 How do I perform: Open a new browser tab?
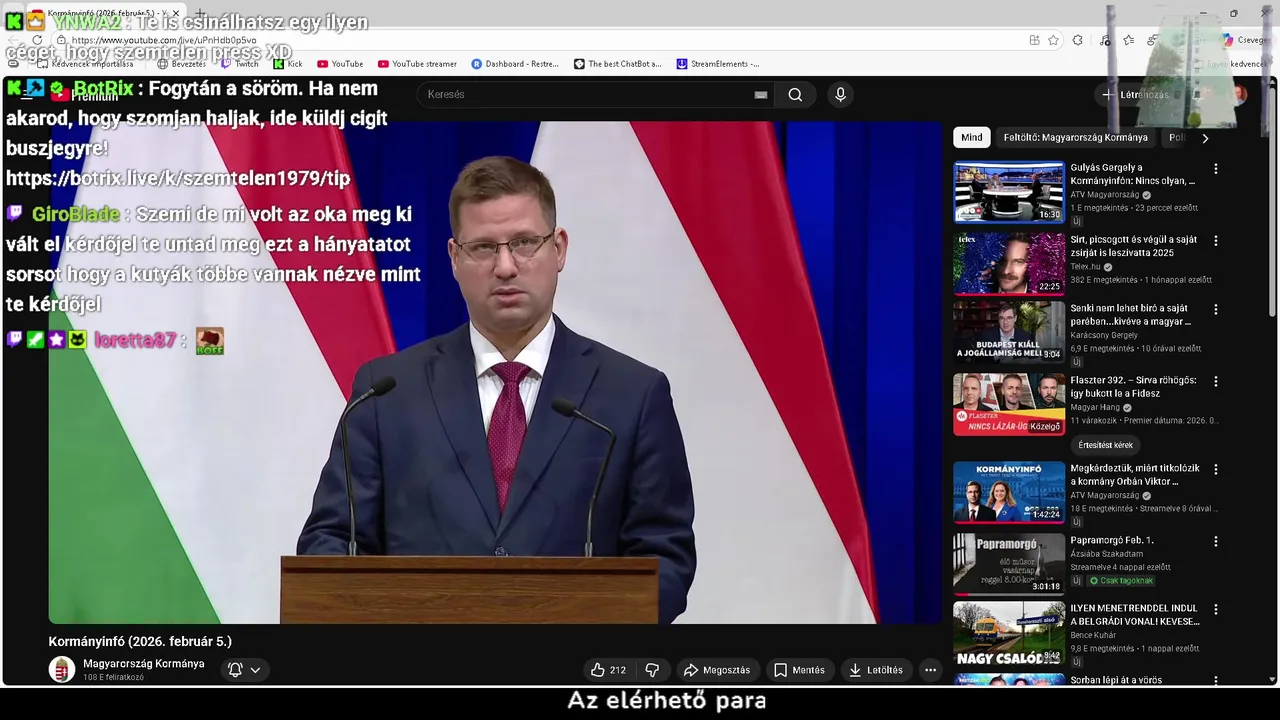coord(199,14)
